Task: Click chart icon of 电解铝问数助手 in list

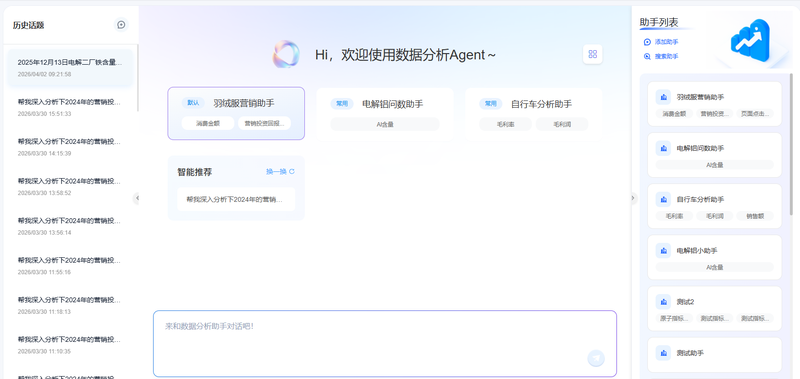Action: pos(663,148)
